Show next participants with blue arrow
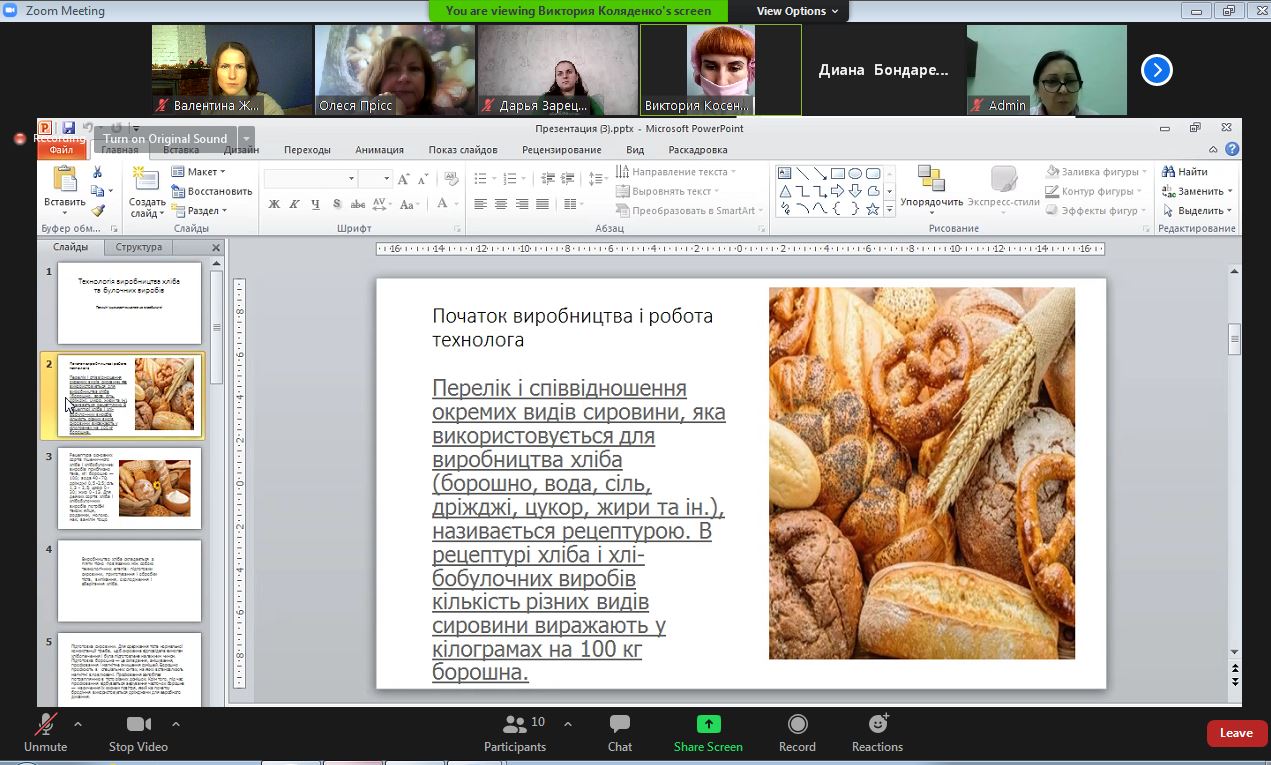 (1156, 70)
